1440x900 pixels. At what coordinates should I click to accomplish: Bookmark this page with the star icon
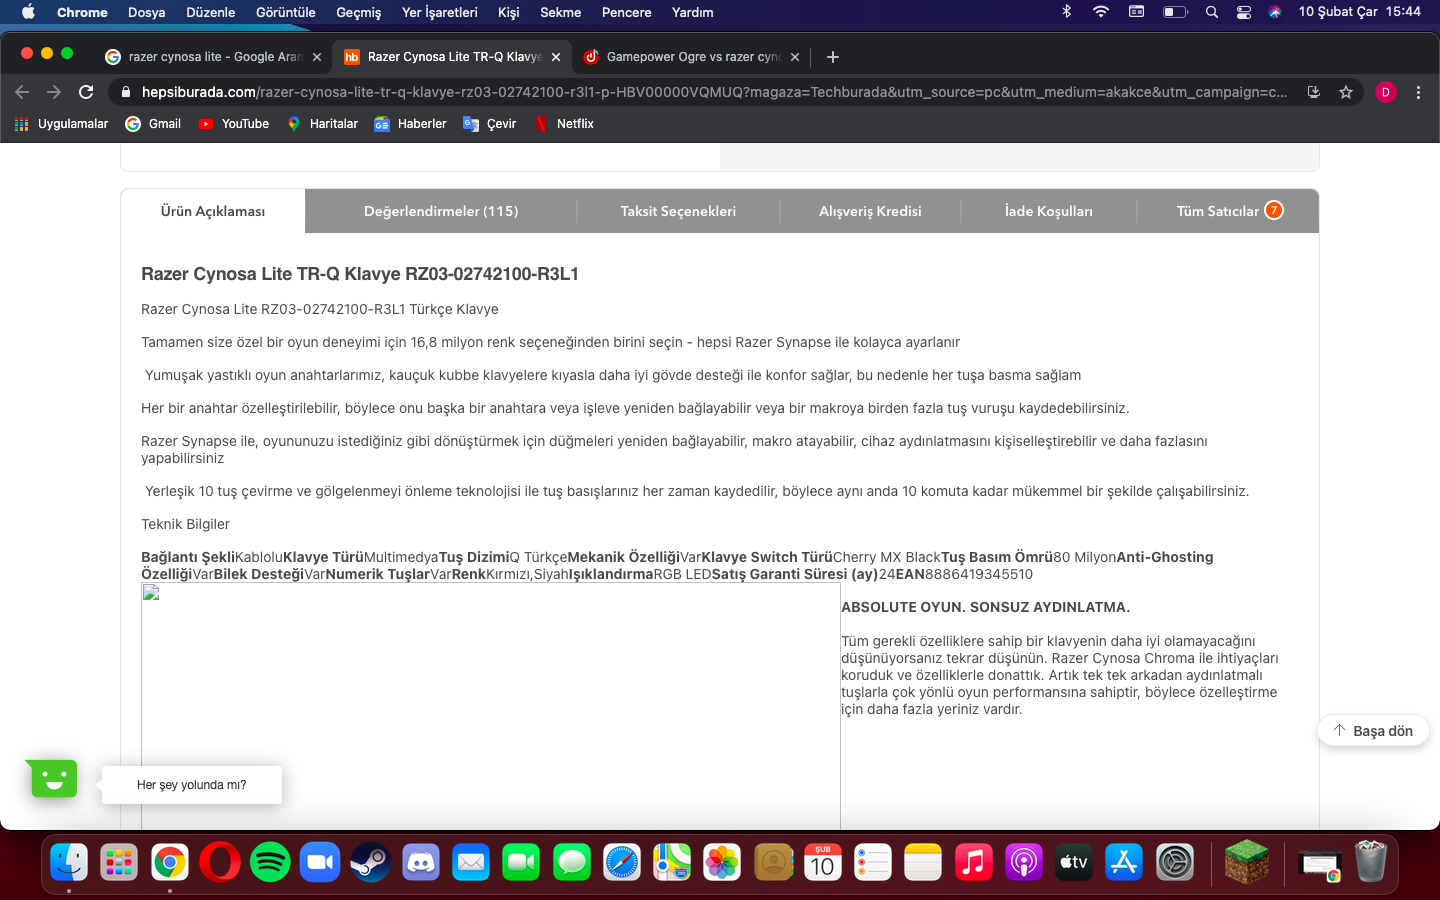[1346, 92]
